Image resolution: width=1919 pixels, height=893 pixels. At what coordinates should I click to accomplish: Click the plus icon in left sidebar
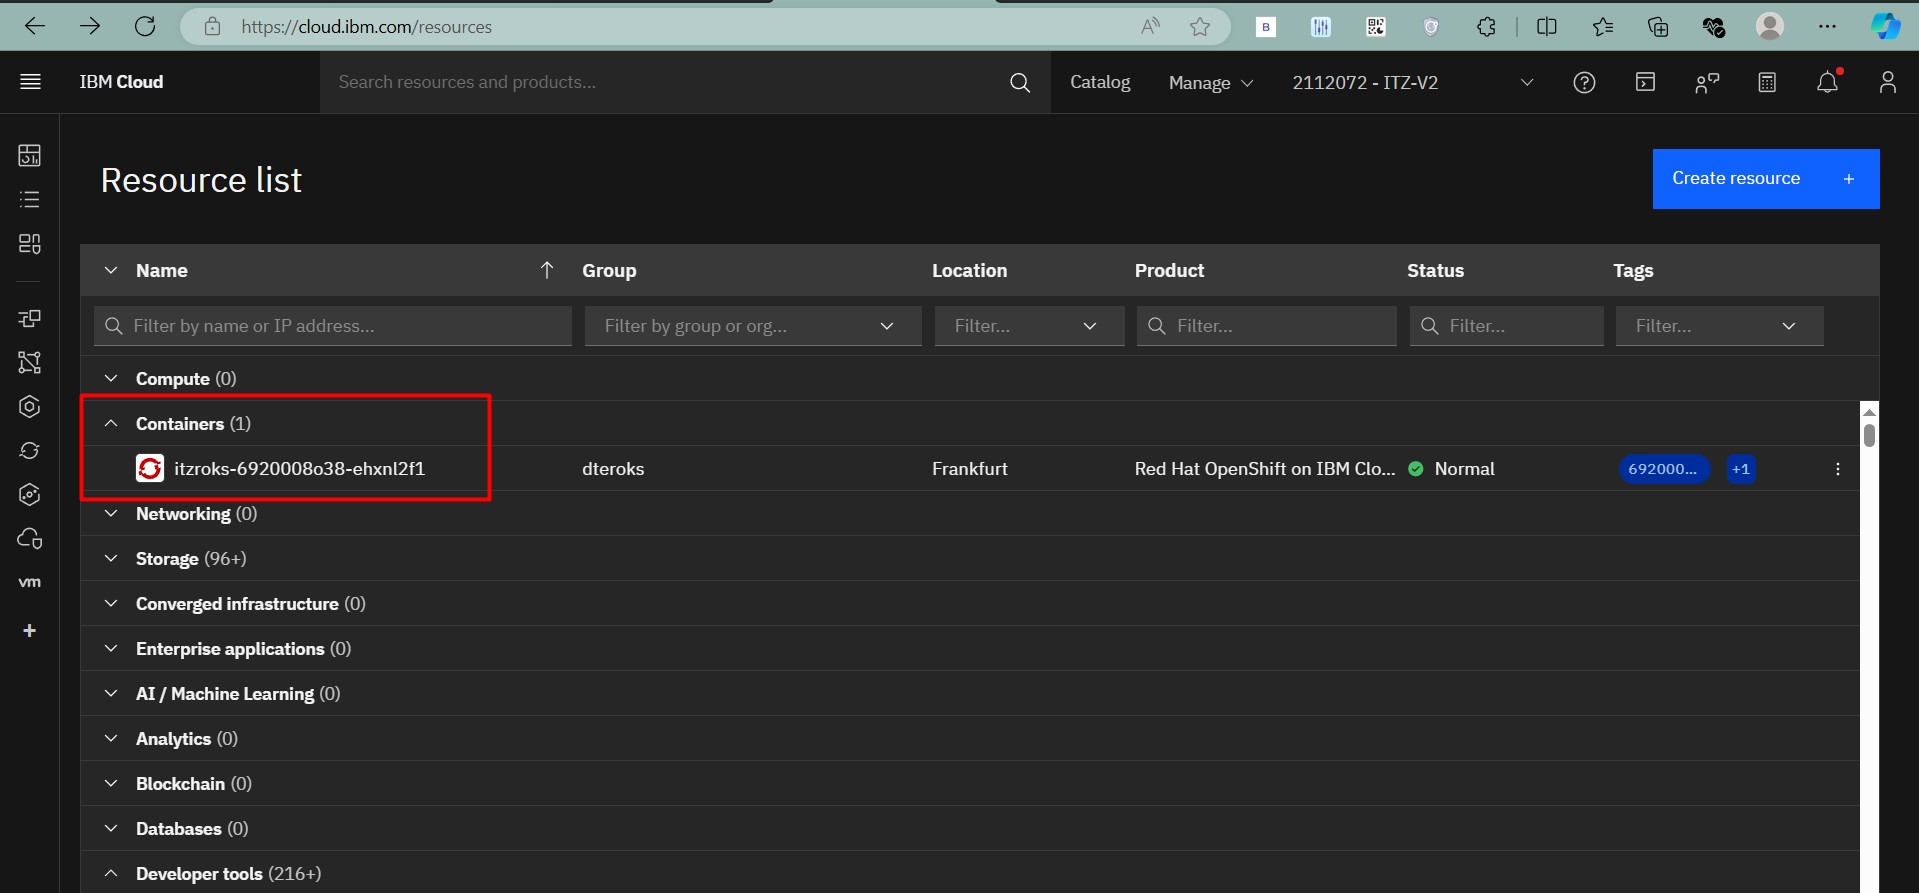(x=30, y=630)
